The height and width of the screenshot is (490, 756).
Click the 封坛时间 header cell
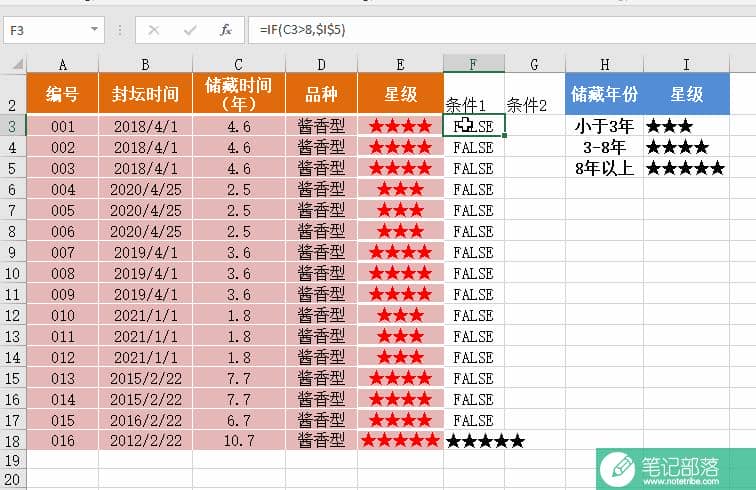(x=145, y=94)
